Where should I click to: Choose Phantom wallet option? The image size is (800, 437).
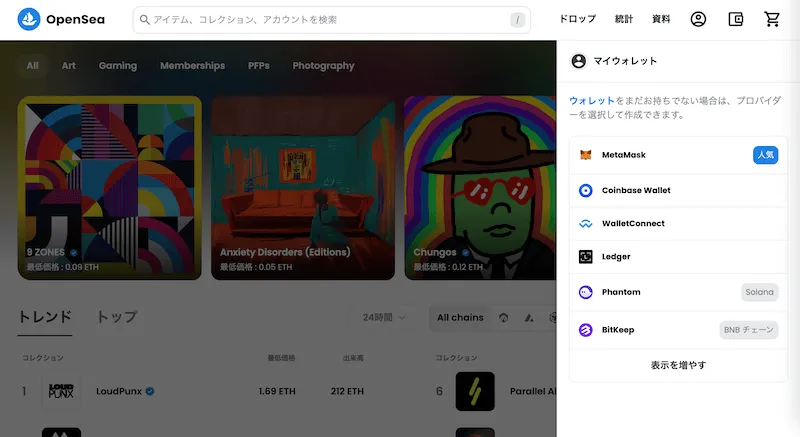point(679,292)
